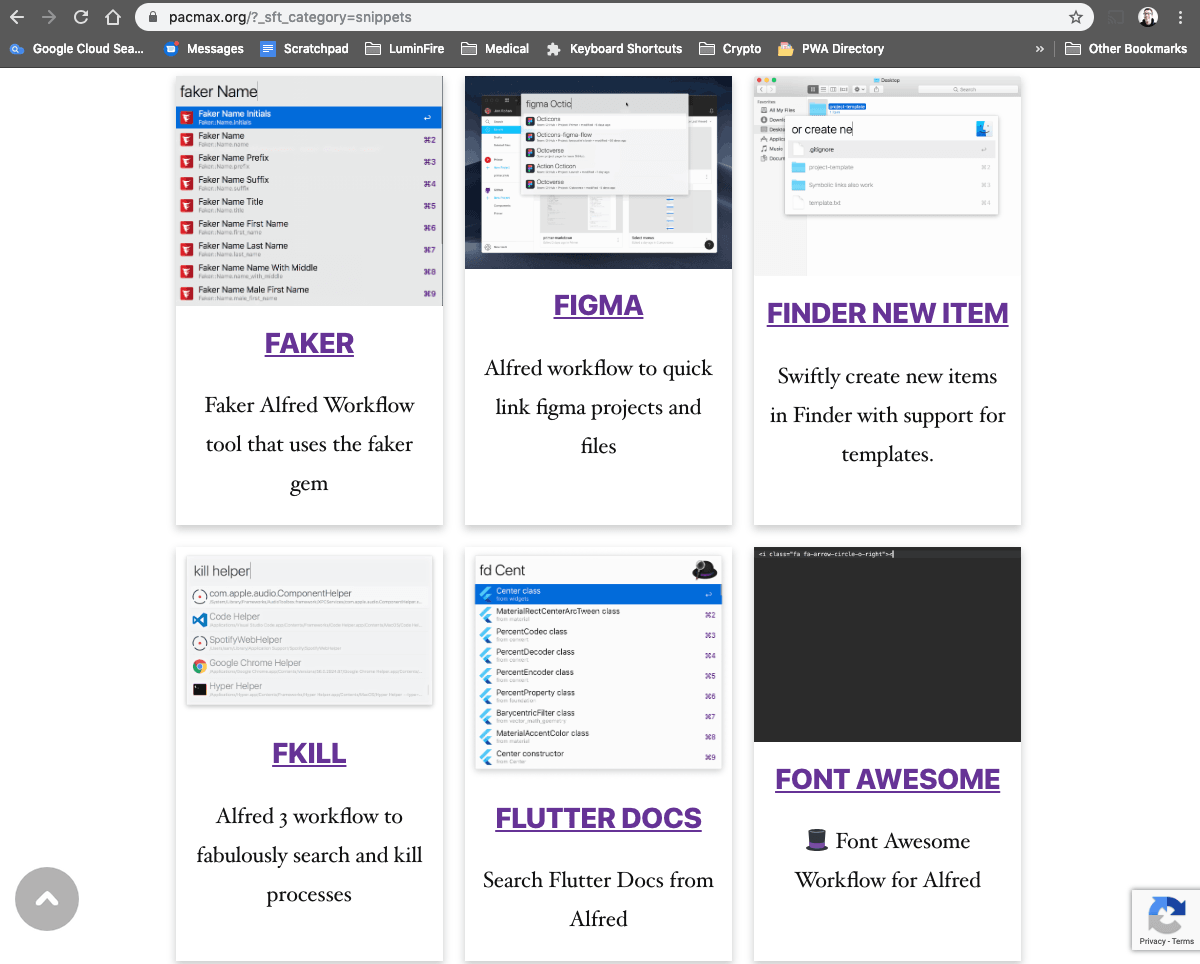This screenshot has width=1200, height=964.
Task: Click the fd Cent Flutter Docs thumbnail
Action: 598,663
